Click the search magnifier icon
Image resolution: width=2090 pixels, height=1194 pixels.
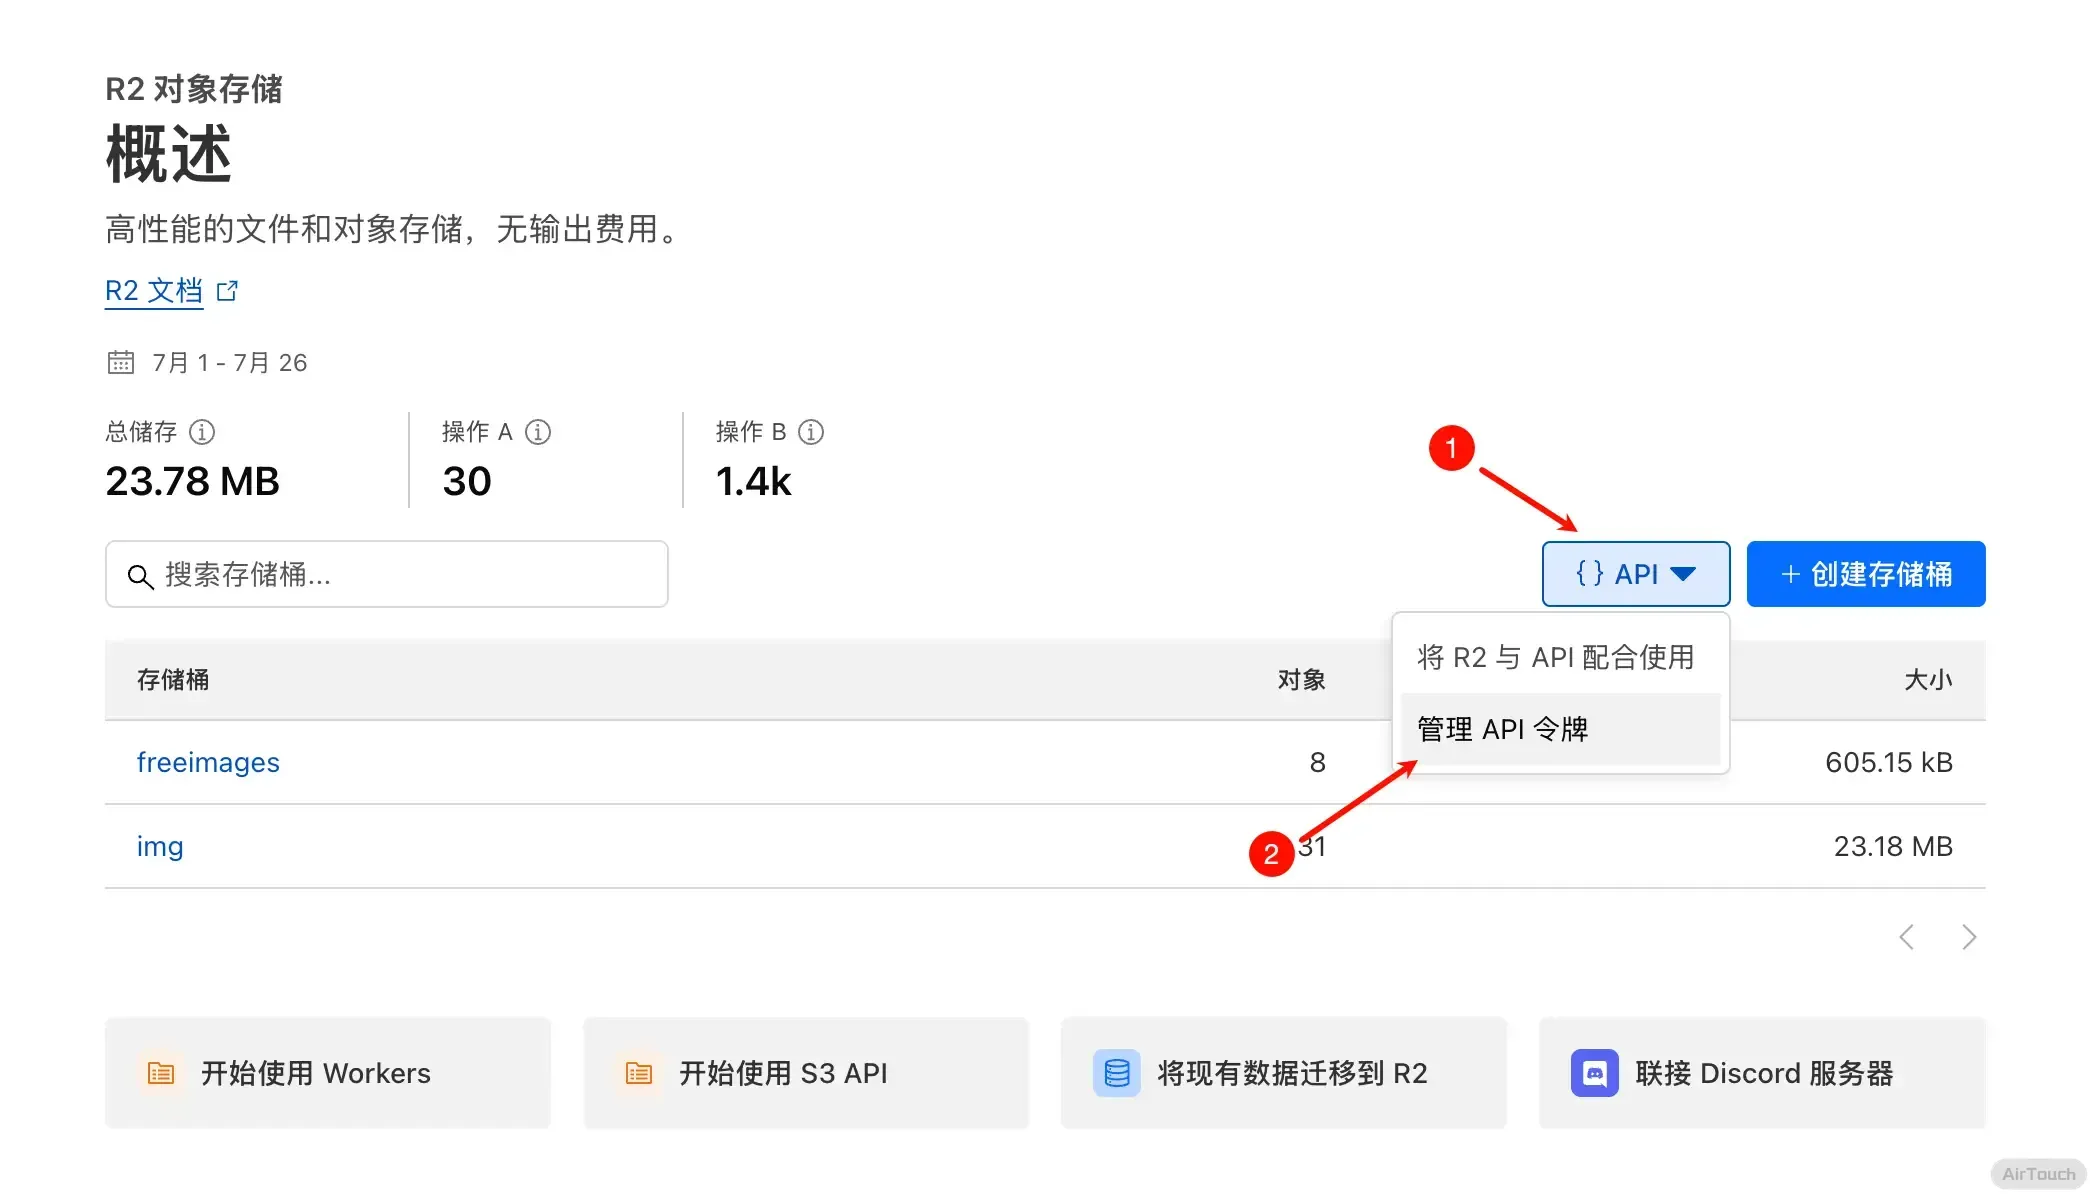pos(140,576)
